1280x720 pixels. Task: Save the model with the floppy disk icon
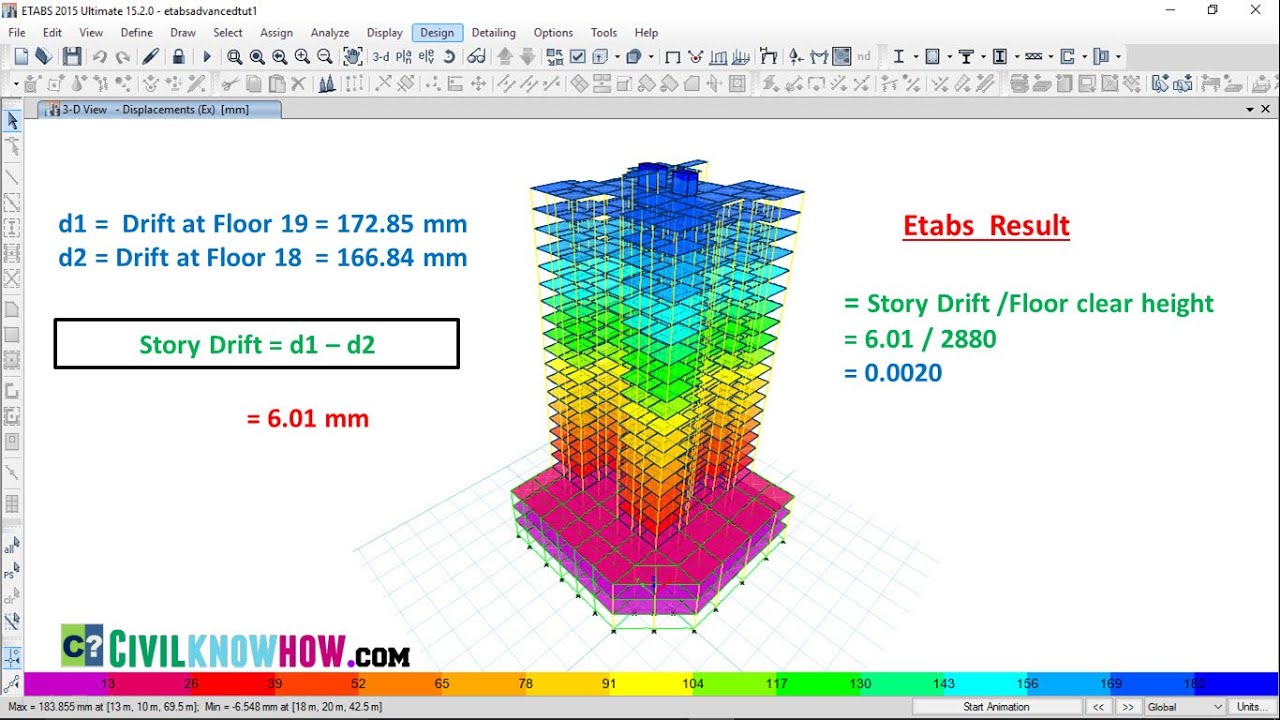coord(72,57)
